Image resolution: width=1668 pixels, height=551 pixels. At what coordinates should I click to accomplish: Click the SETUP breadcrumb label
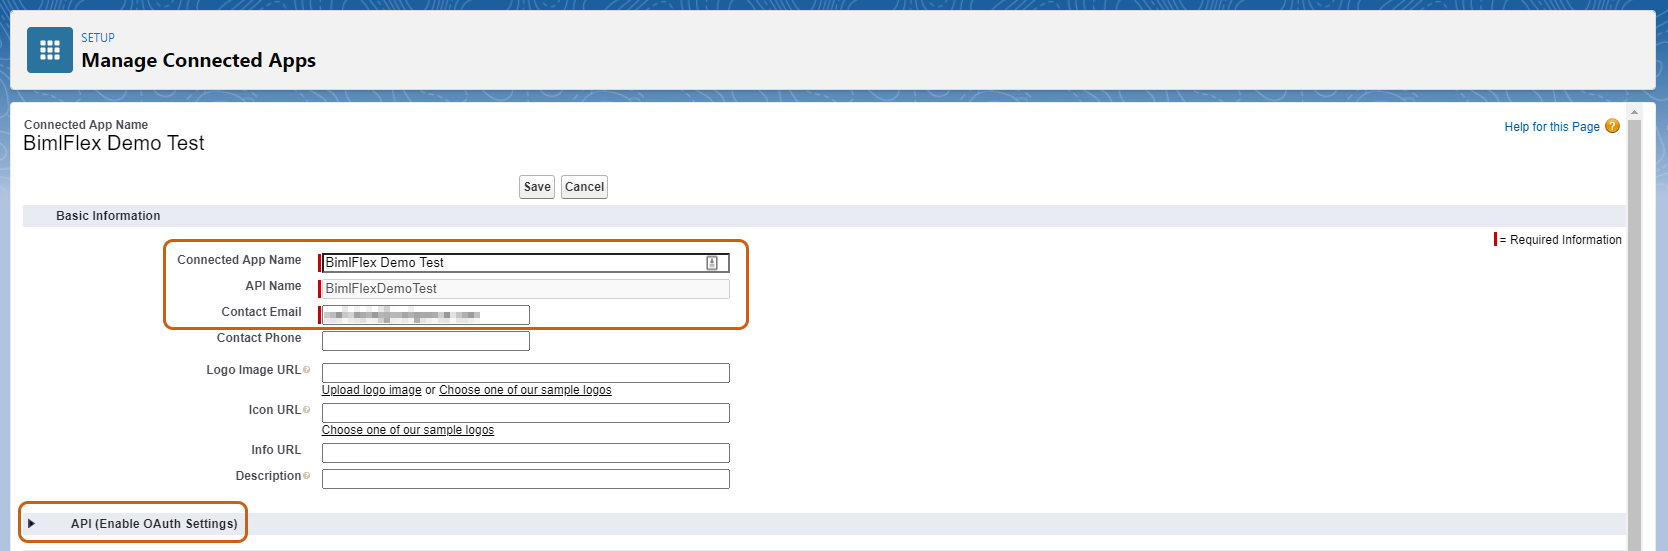click(98, 38)
